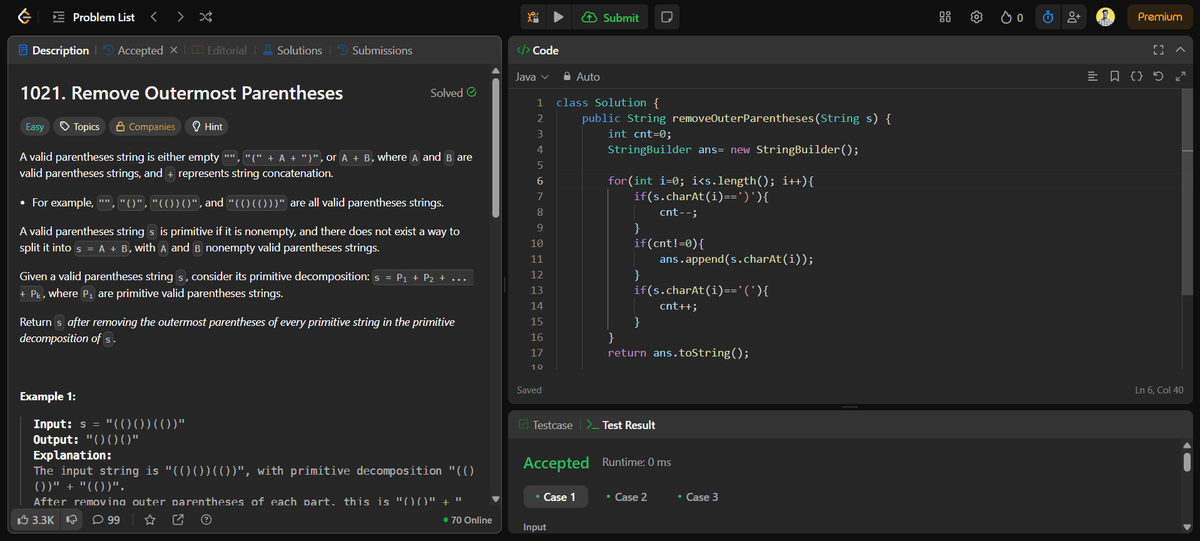Click the share link icon

coord(178,520)
